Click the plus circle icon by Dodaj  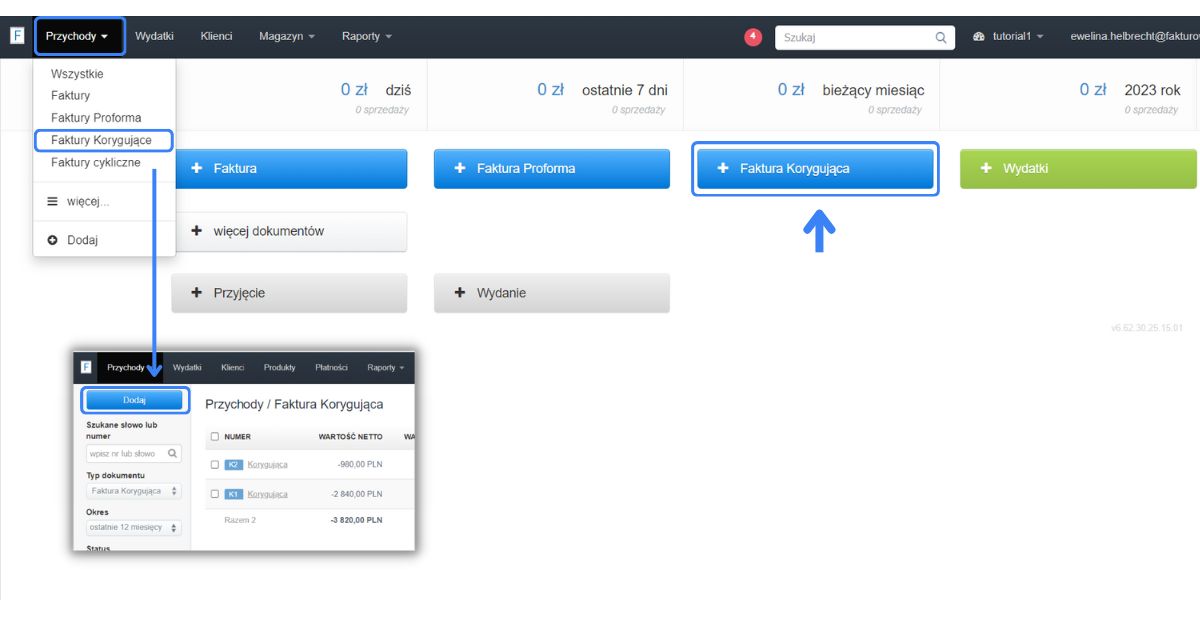53,240
